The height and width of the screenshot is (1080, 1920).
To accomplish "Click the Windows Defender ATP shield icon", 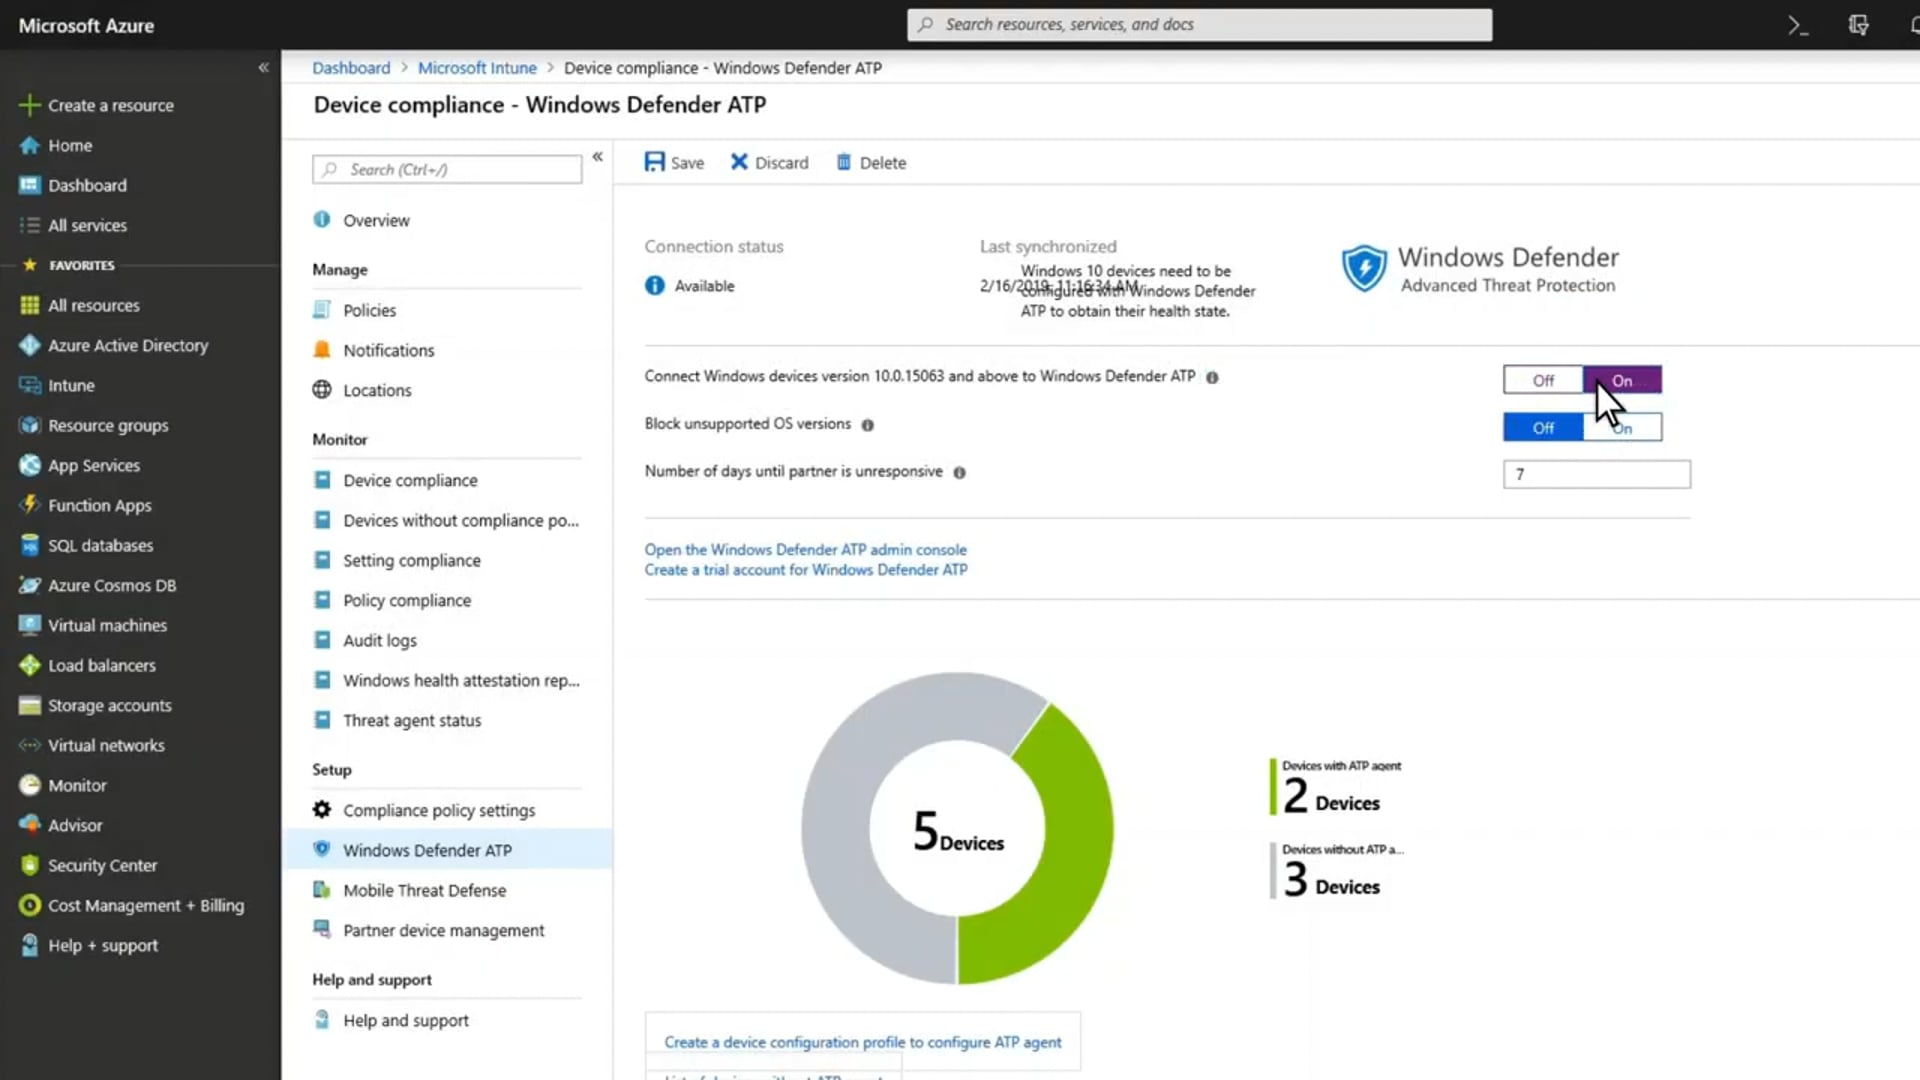I will click(x=1362, y=269).
